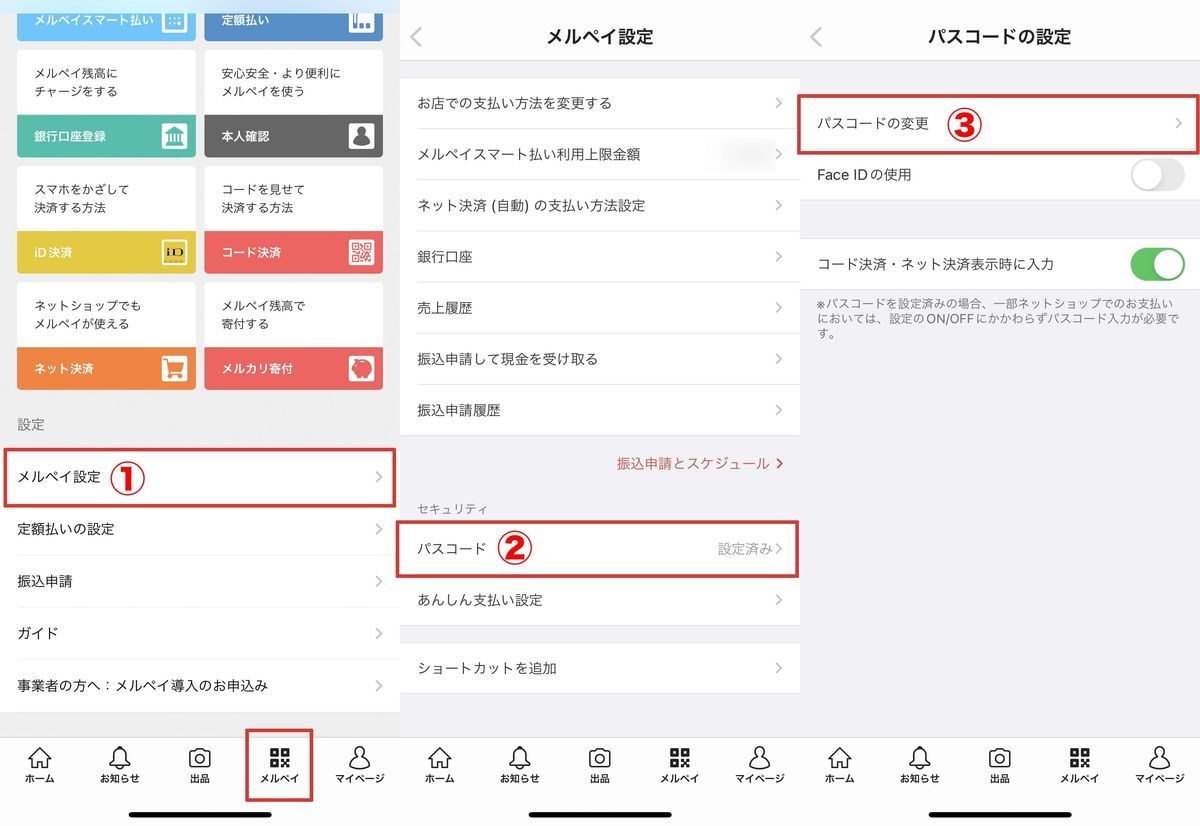
Task: Follow the 振込申請とスケジュール red link
Action: coord(699,464)
